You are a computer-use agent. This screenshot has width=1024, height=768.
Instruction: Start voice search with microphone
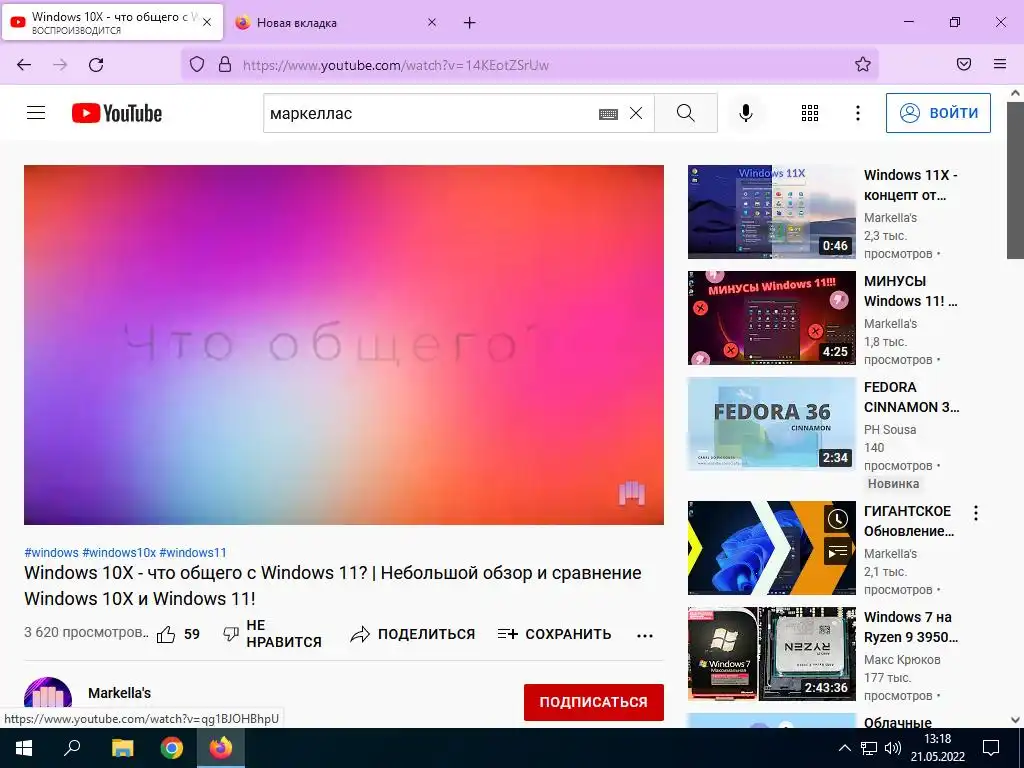(746, 113)
